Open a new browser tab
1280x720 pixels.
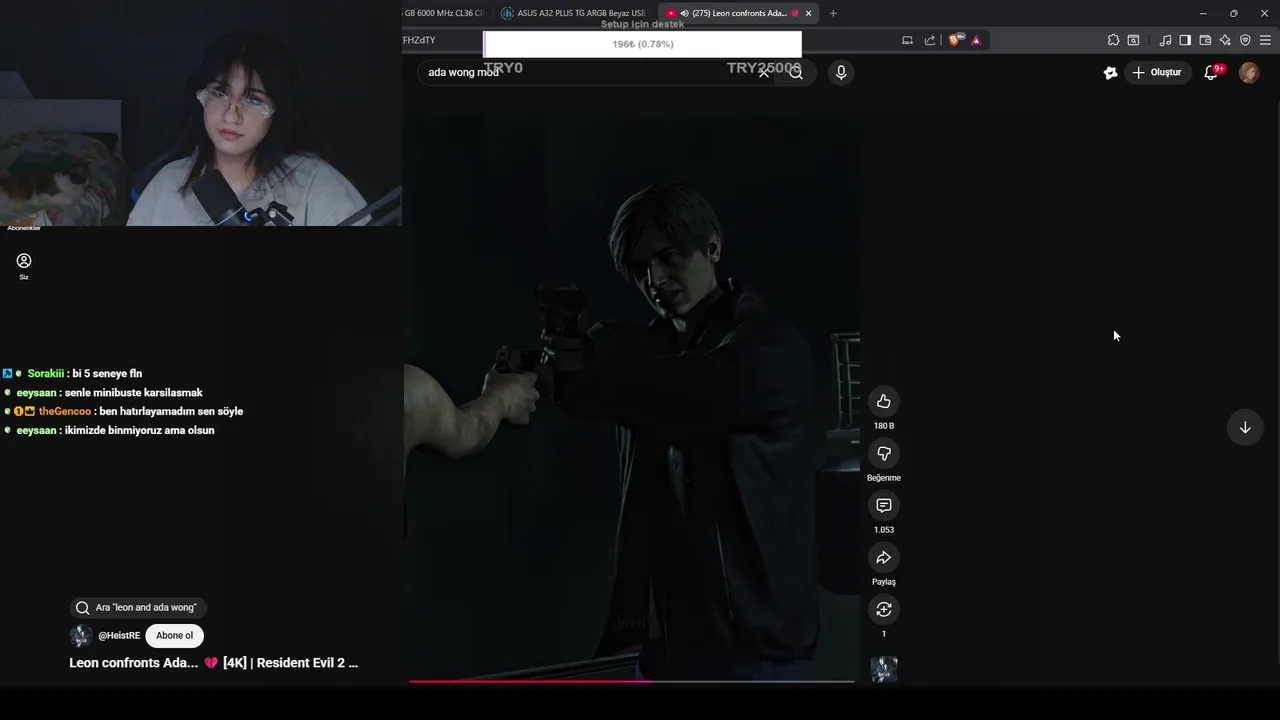pos(833,13)
